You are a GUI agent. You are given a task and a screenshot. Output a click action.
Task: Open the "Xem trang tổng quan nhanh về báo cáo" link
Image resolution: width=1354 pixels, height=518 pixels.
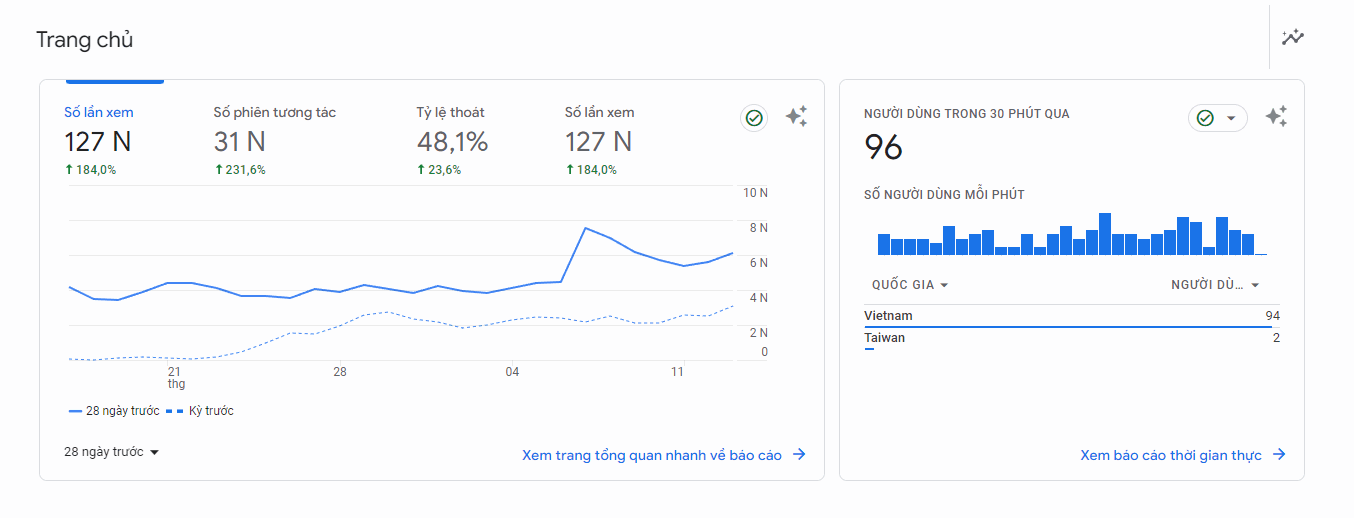tap(651, 455)
